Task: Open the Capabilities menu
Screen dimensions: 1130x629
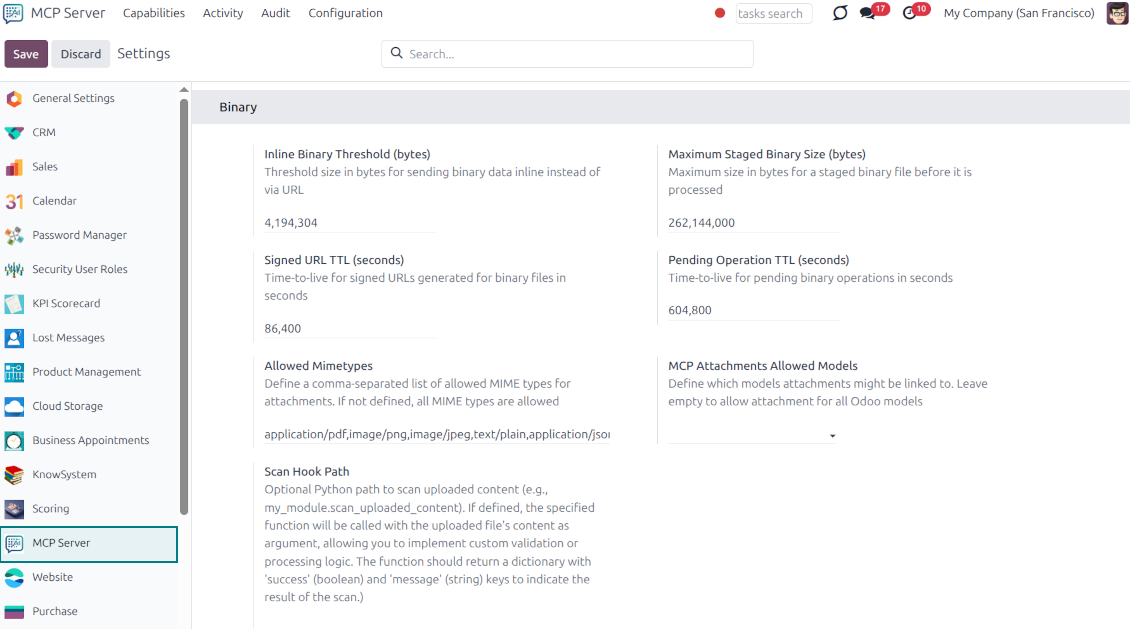Action: coord(154,13)
